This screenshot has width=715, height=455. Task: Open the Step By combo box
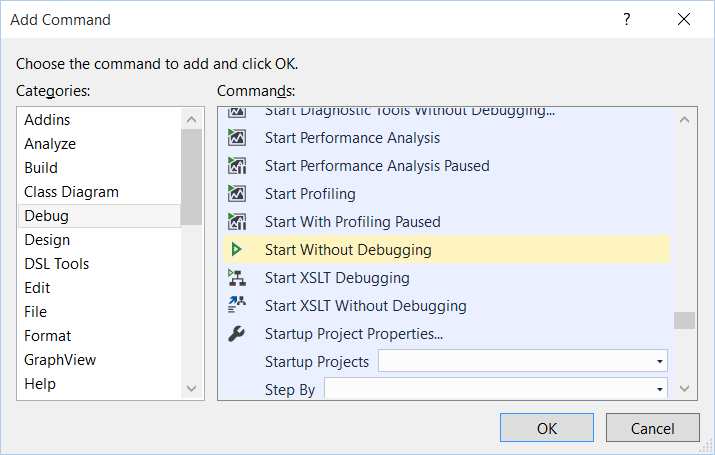click(496, 388)
